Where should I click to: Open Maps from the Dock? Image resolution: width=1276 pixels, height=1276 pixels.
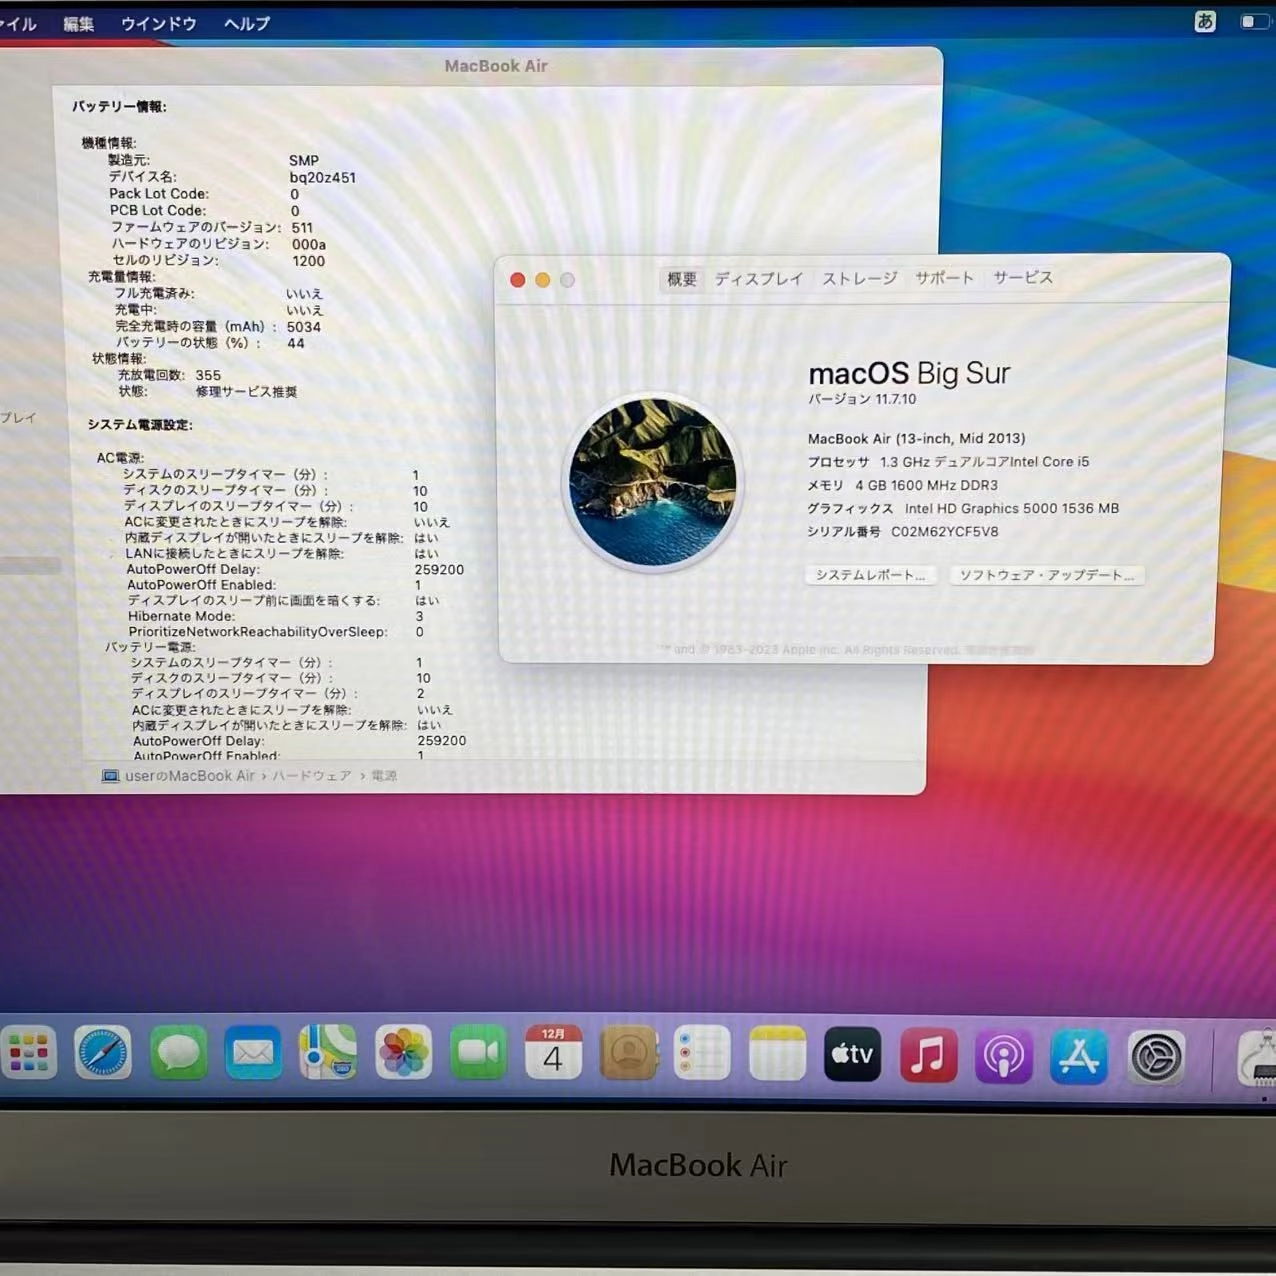328,1053
